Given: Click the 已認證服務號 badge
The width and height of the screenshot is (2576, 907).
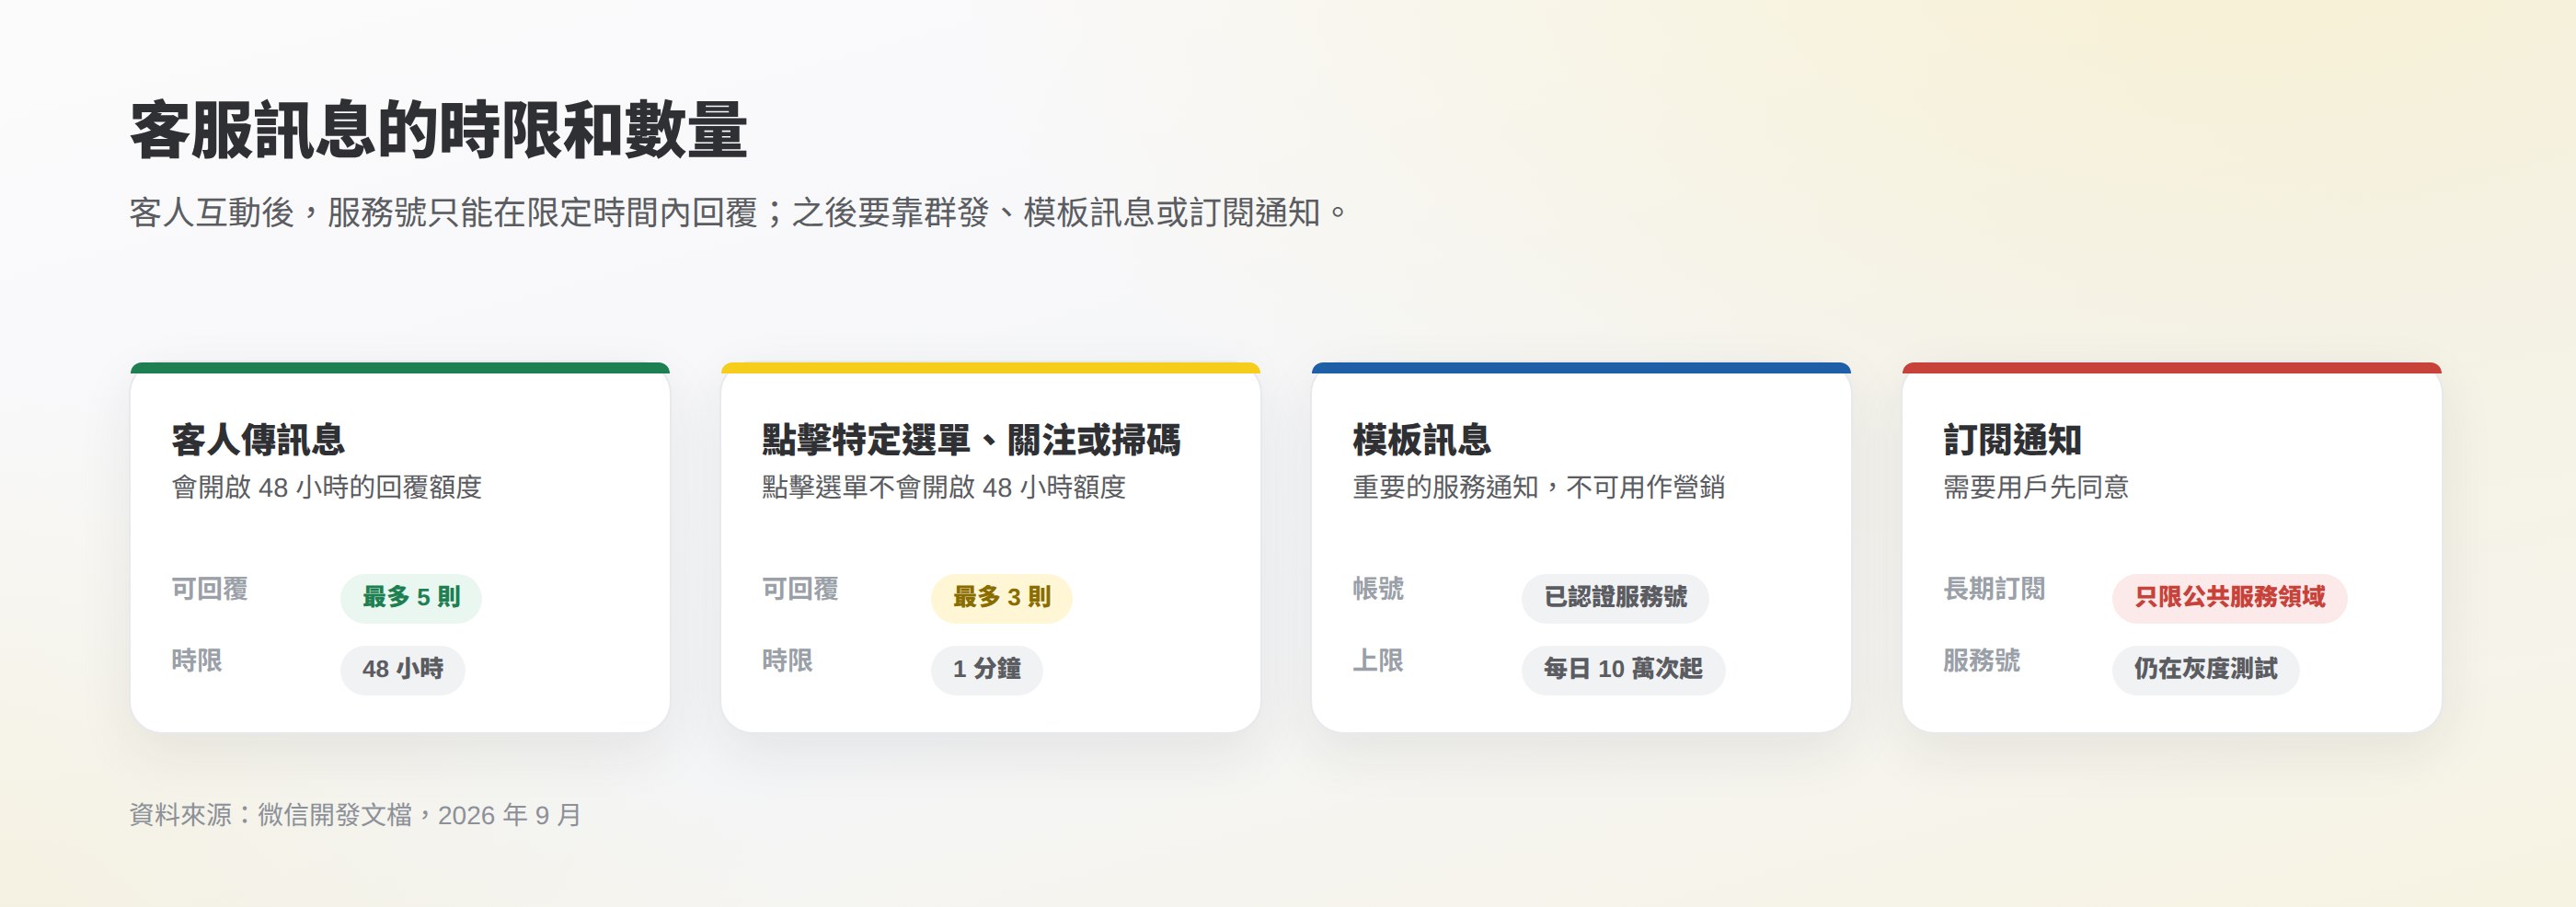Looking at the screenshot, I should coord(1615,598).
